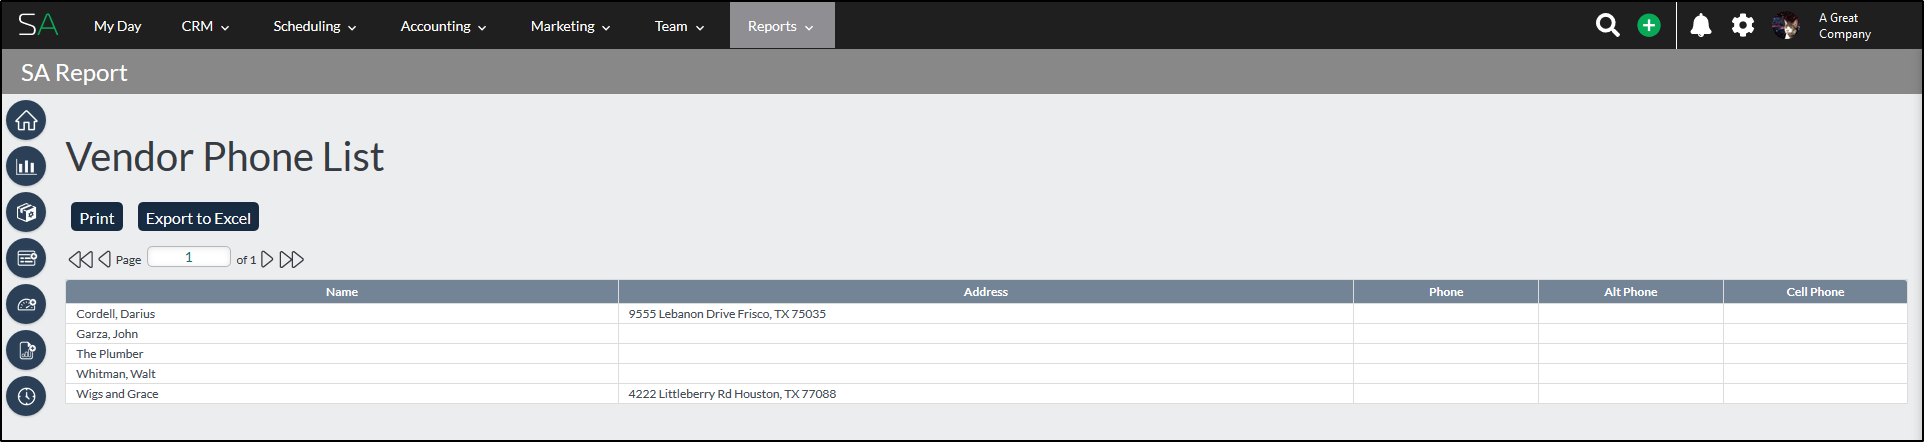Expand the Team dropdown menu
The image size is (1924, 442).
[x=679, y=26]
